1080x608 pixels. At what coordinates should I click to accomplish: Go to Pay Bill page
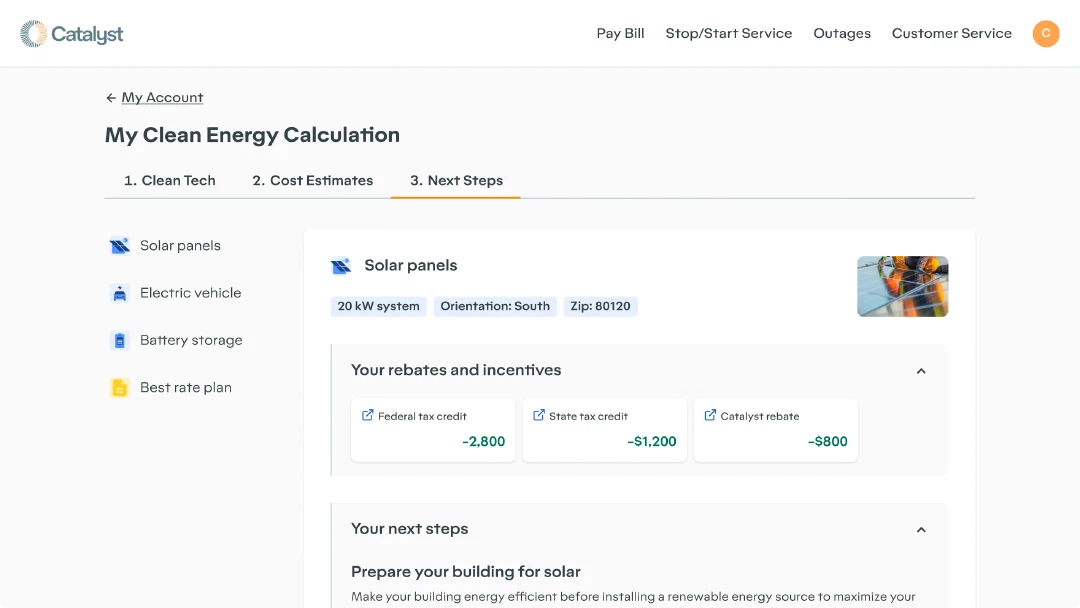621,34
